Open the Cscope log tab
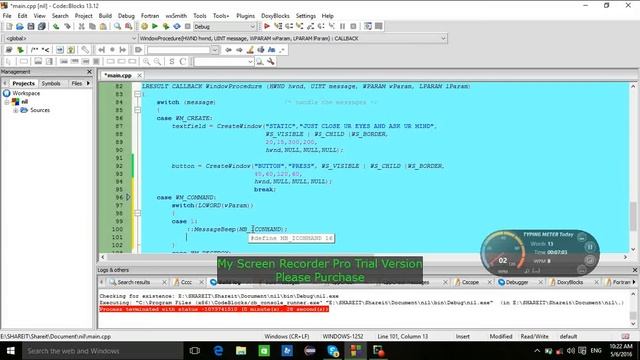 point(470,282)
